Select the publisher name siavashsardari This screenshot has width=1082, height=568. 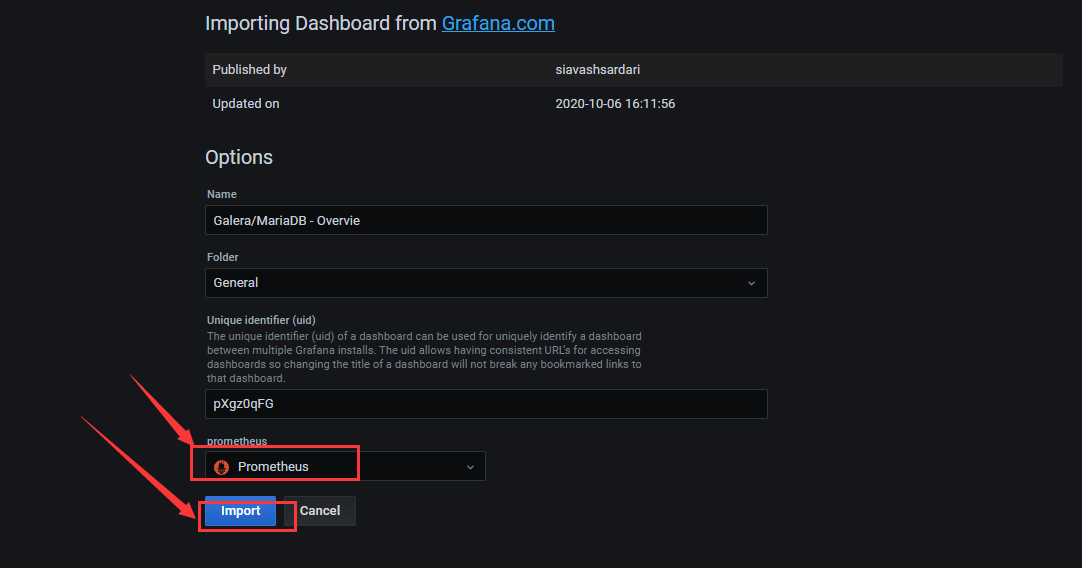(x=598, y=70)
